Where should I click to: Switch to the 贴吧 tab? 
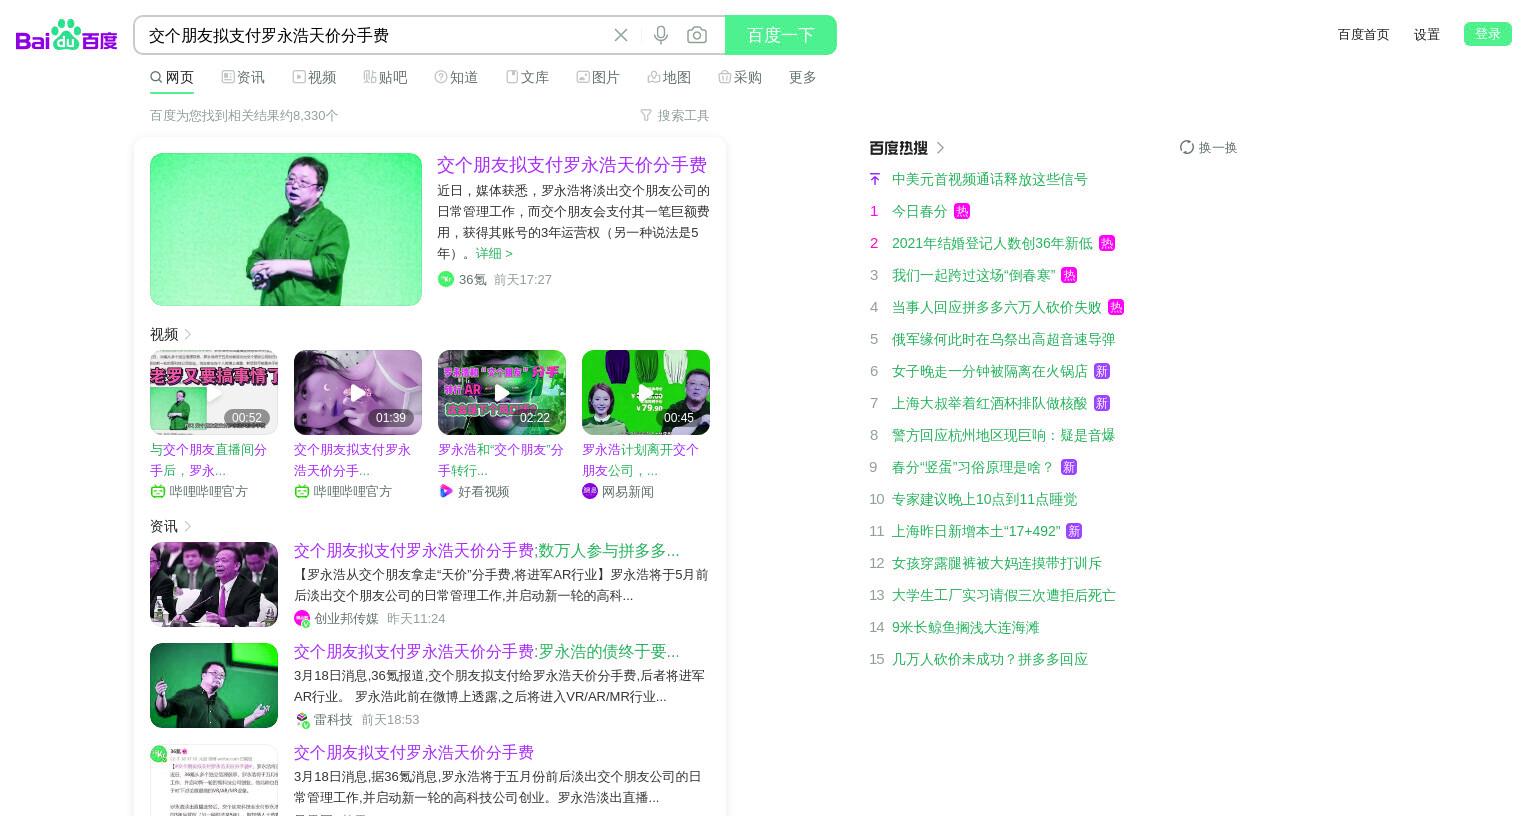tap(385, 77)
